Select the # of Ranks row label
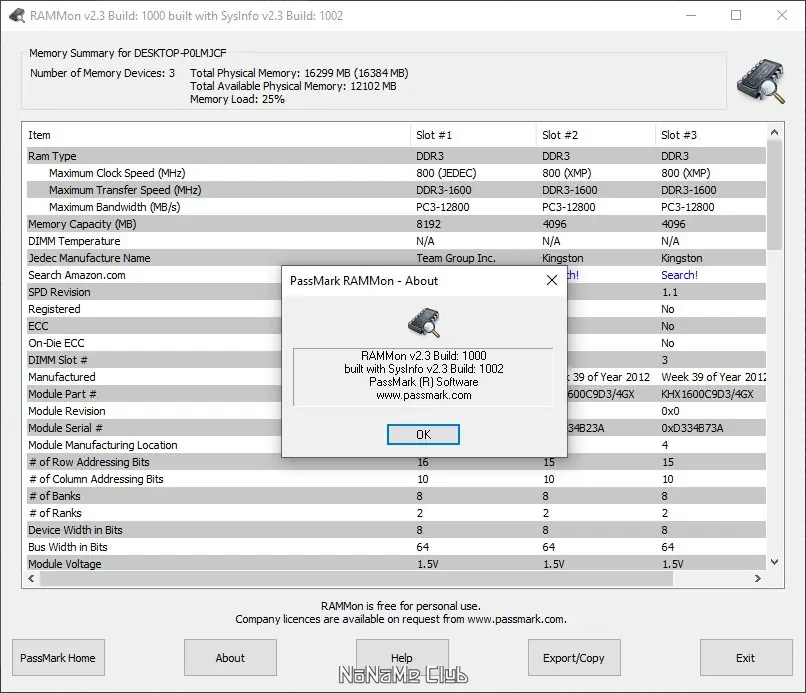Screen dimensions: 806x693 tap(55, 513)
